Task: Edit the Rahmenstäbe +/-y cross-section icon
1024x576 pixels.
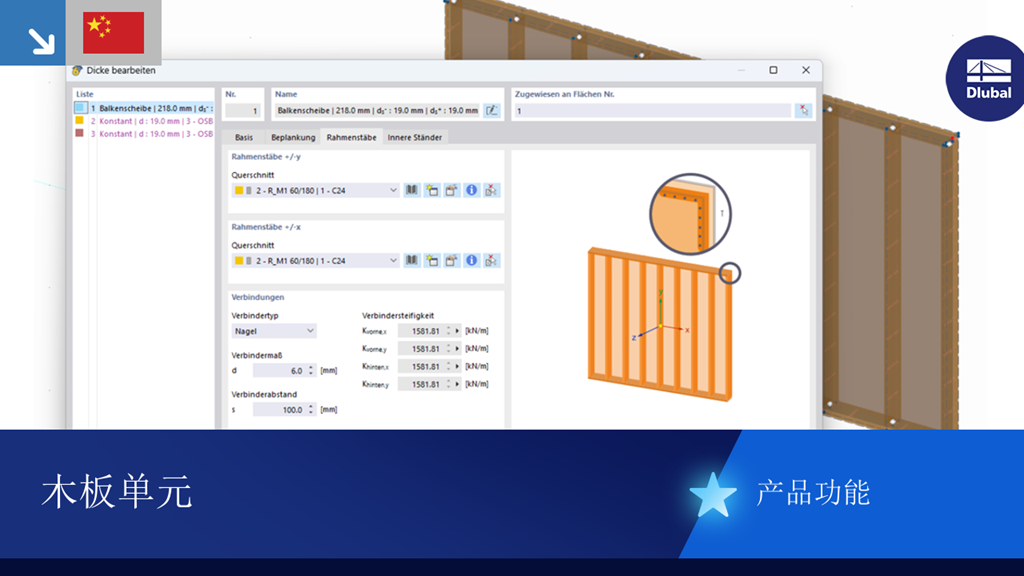Action: pyautogui.click(x=451, y=190)
